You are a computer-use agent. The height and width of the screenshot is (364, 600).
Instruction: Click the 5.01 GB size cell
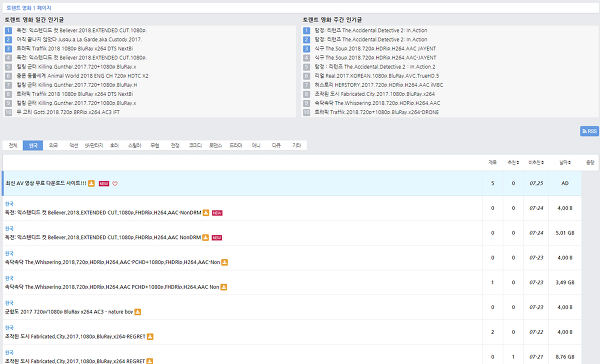565,233
